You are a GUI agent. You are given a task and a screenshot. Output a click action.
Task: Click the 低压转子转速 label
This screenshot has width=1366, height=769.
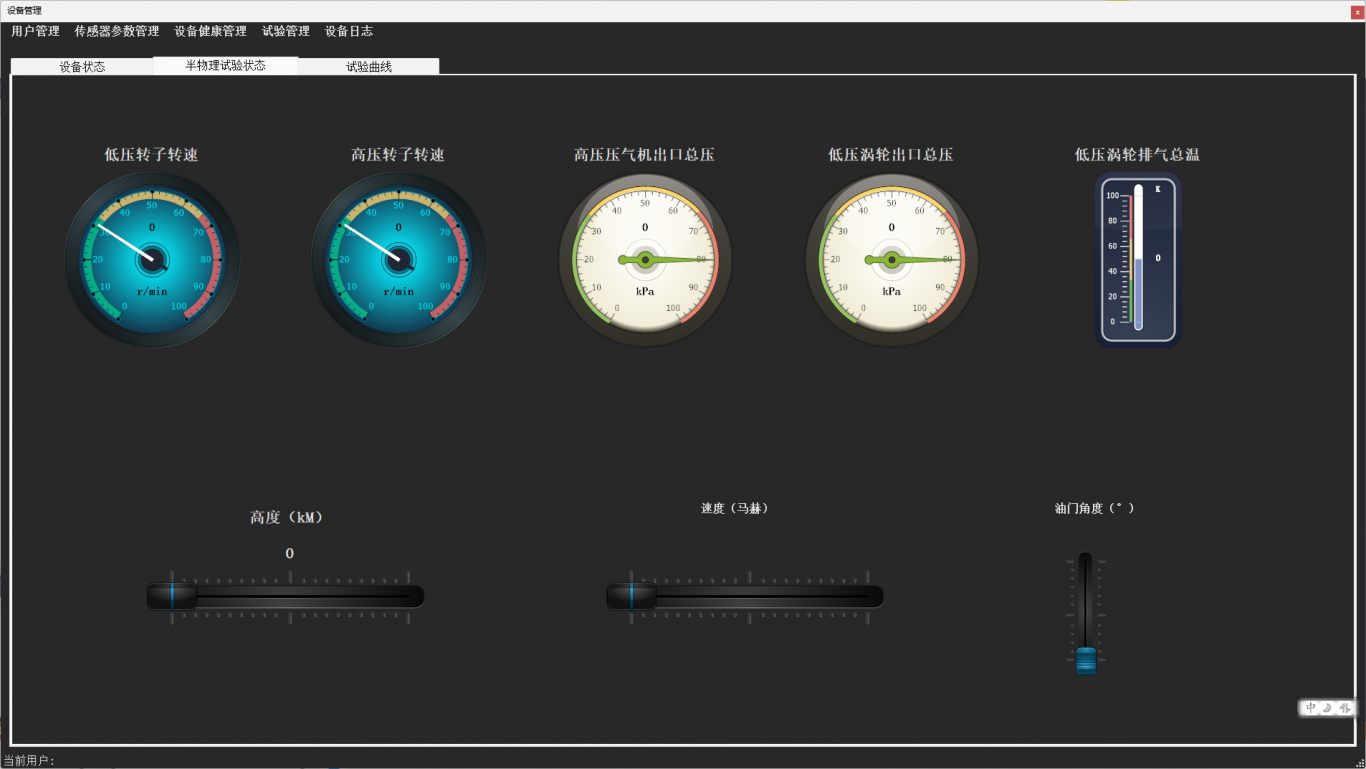[152, 155]
